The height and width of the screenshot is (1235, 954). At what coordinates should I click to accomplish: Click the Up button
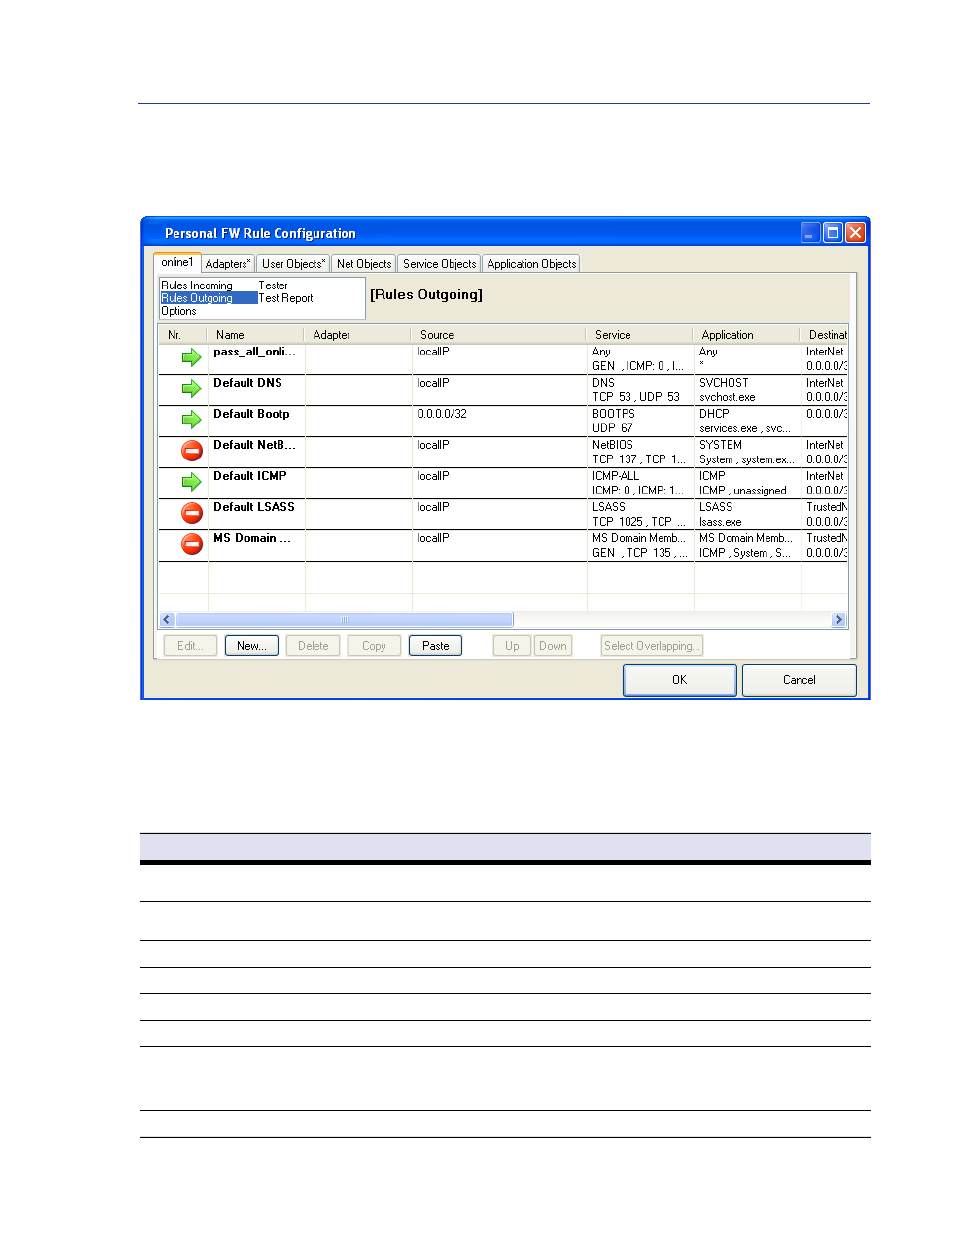pyautogui.click(x=512, y=646)
